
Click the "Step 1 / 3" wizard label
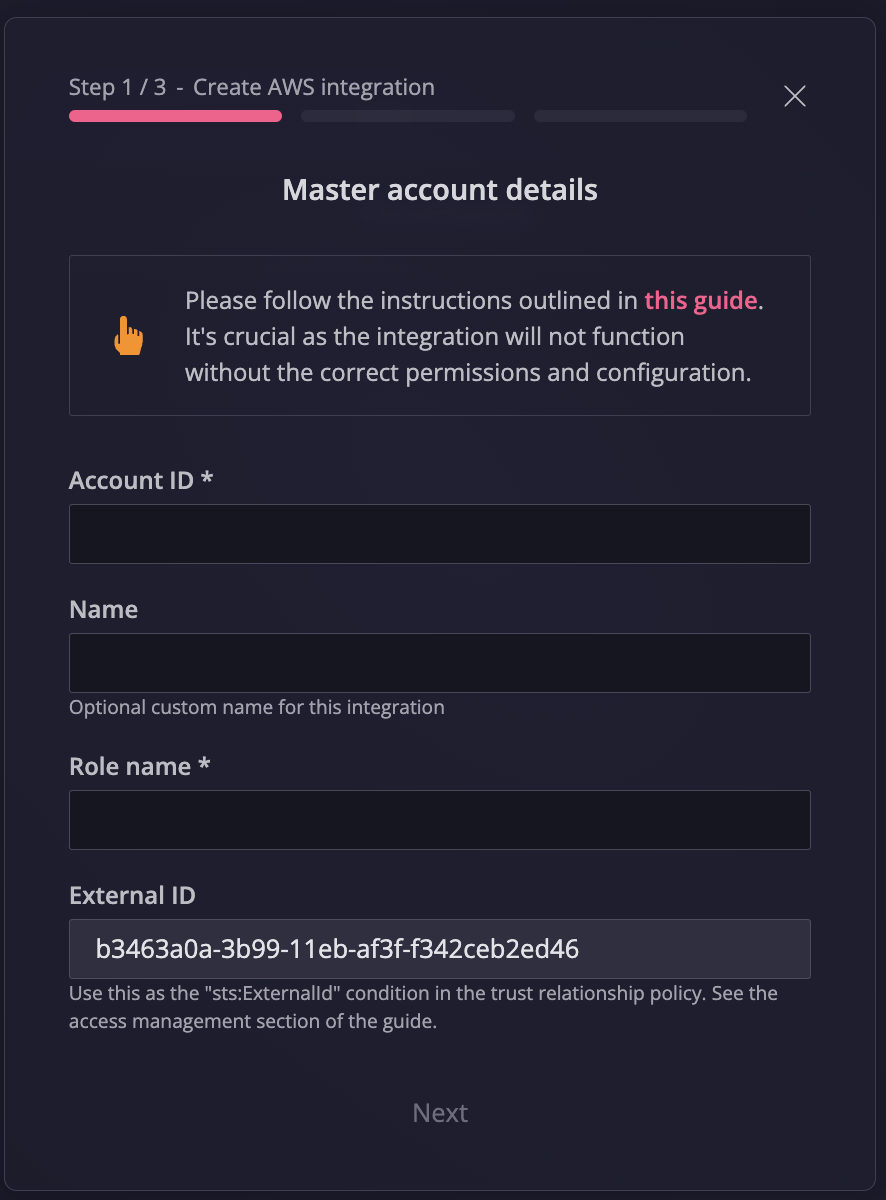tap(117, 87)
